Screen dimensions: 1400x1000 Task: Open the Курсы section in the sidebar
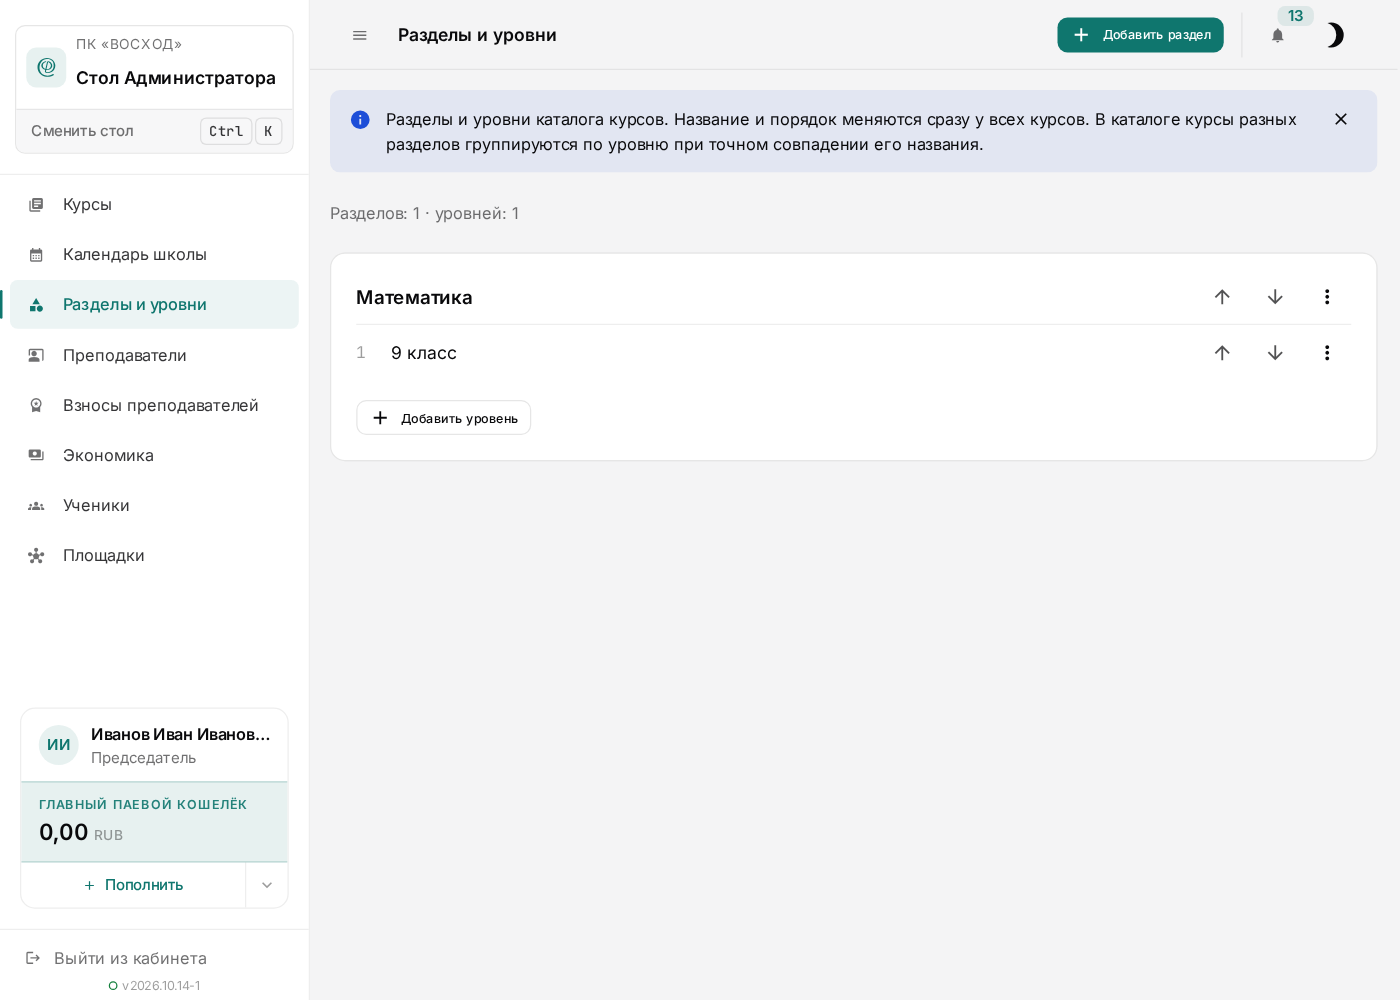[x=154, y=204]
